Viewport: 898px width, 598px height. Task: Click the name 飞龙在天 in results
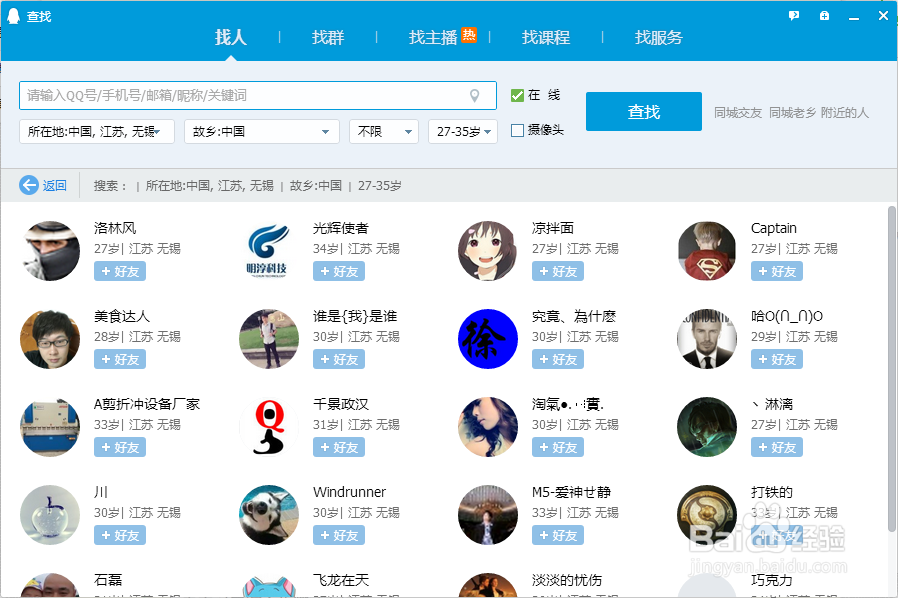tap(341, 580)
